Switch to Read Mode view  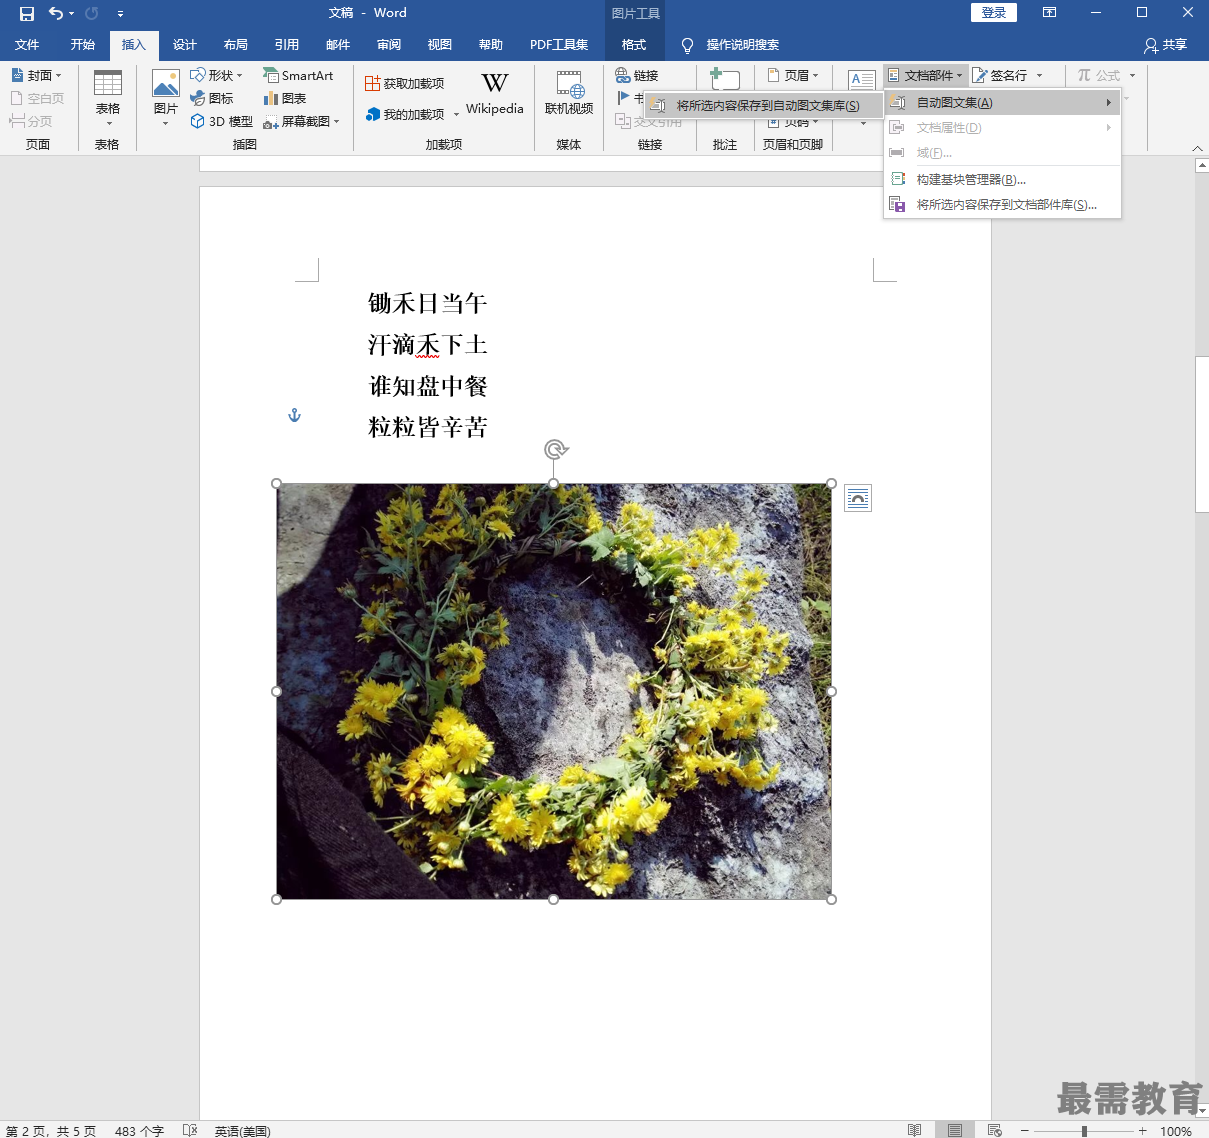[x=914, y=1130]
